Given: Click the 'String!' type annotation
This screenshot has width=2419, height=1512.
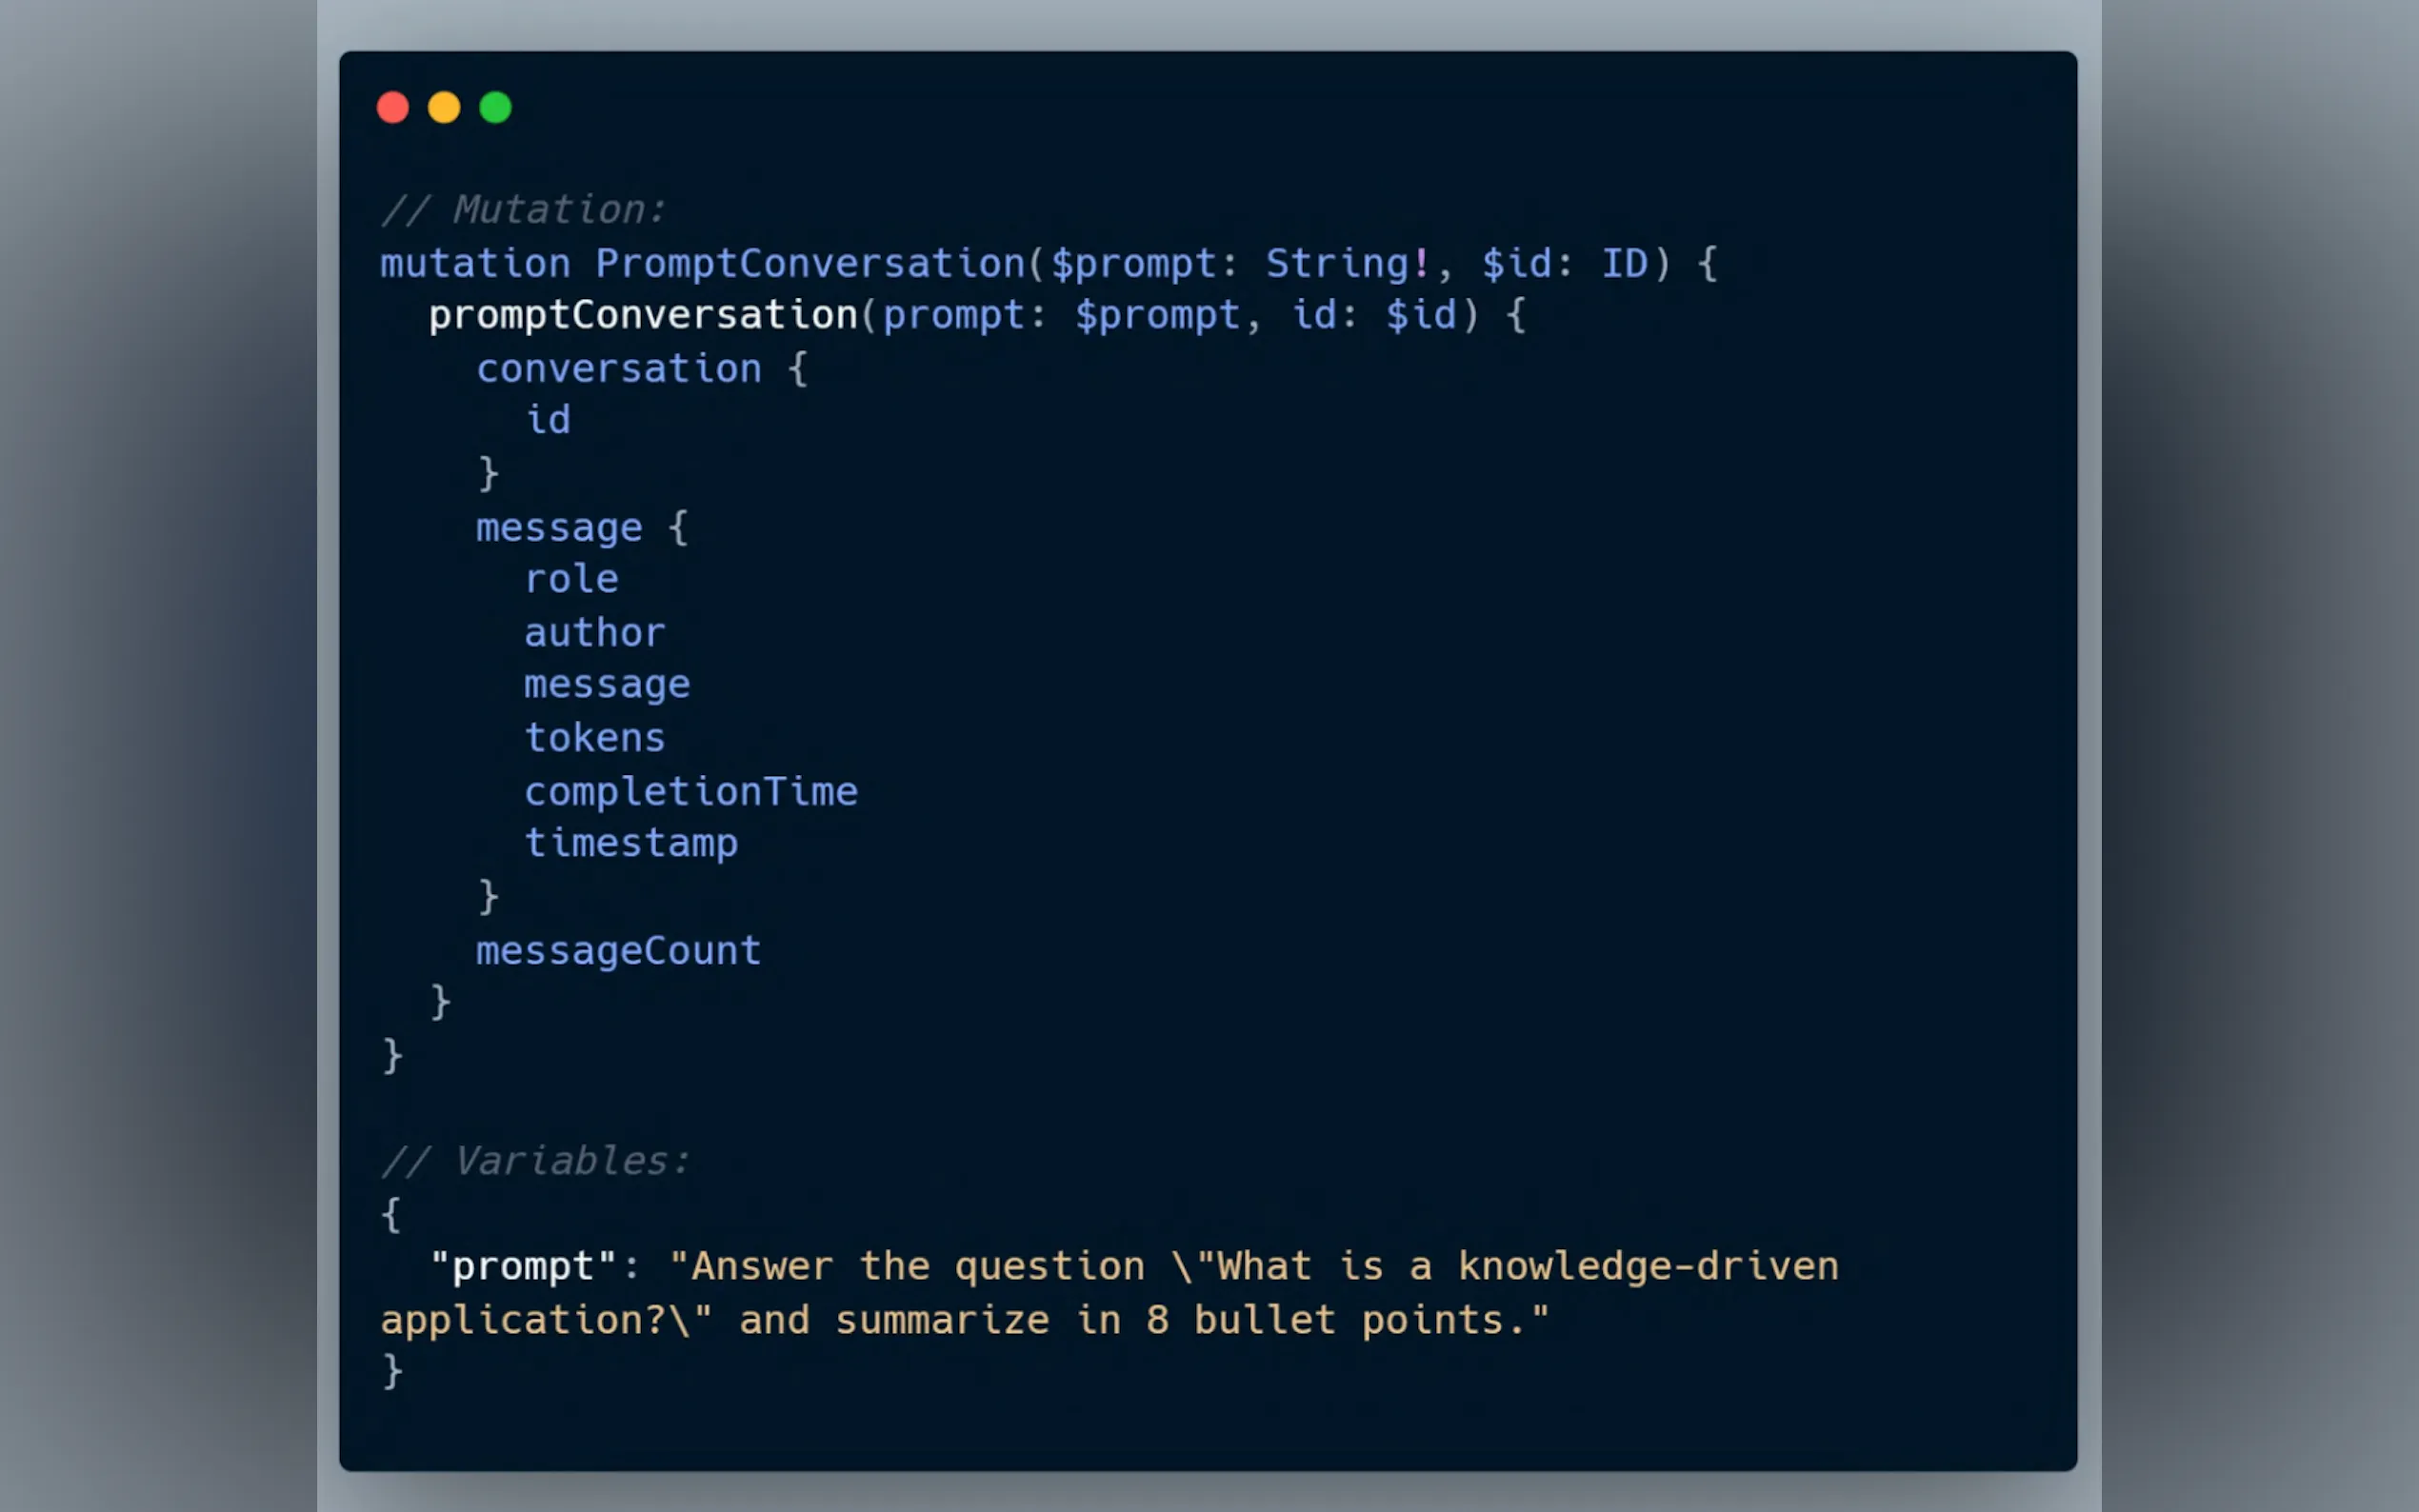Looking at the screenshot, I should point(1348,264).
